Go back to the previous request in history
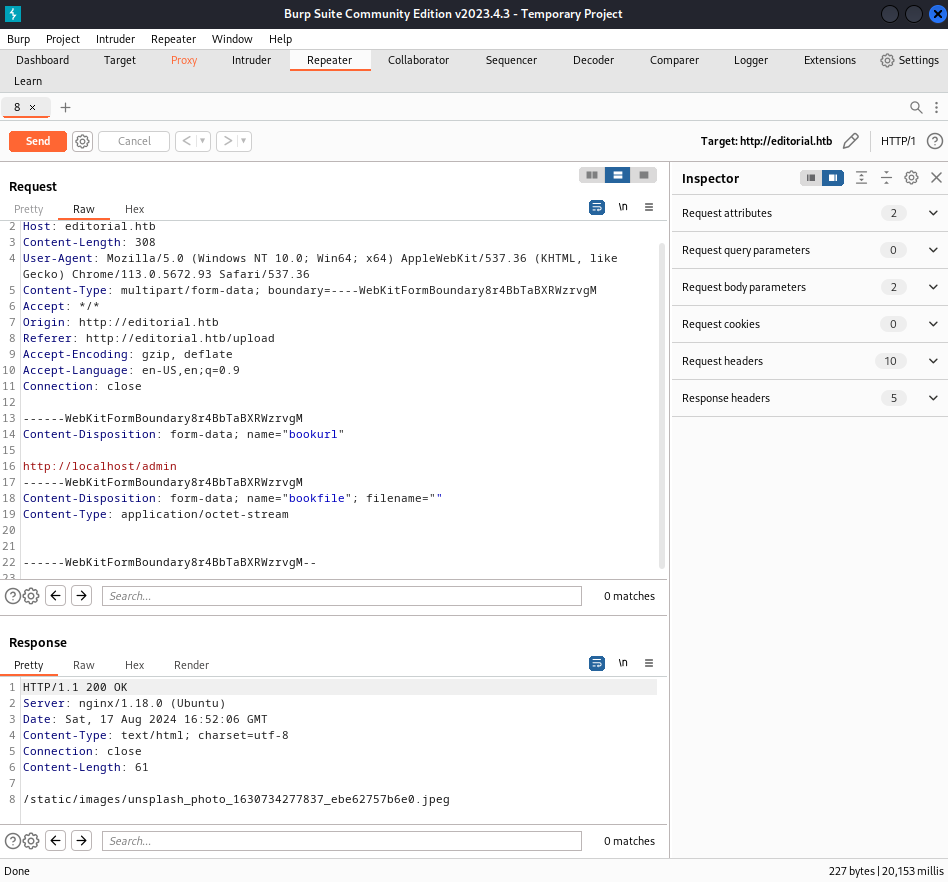Viewport: 948px width, 882px height. click(x=187, y=141)
